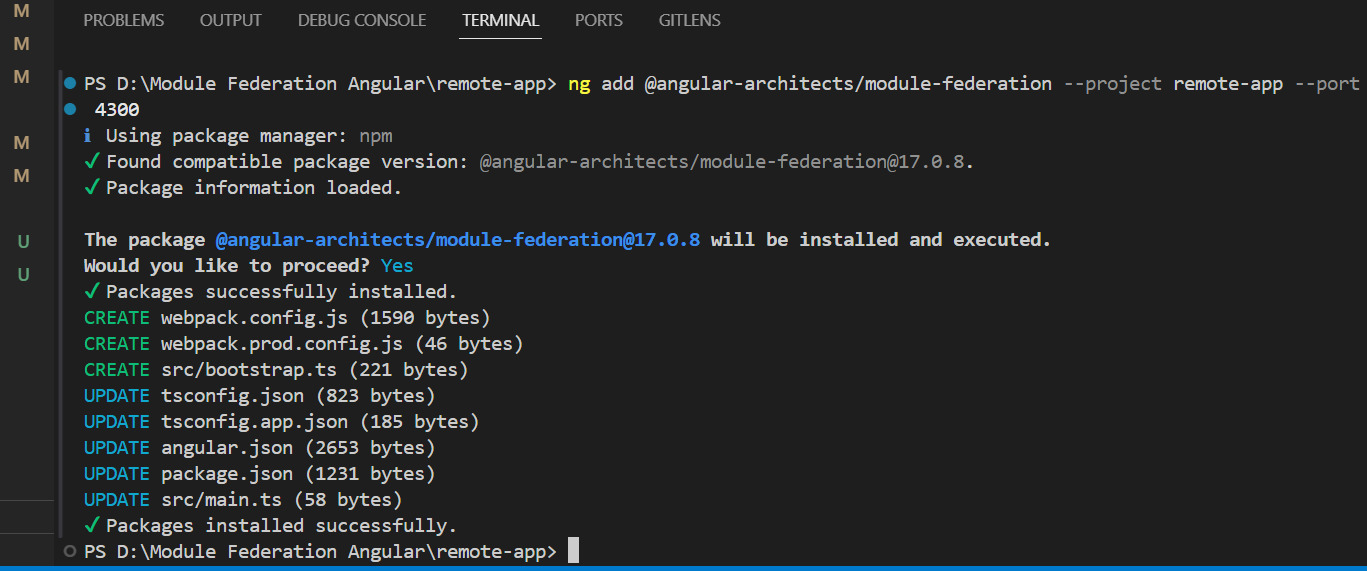Click info icon before 'Using package manager'
Image resolution: width=1367 pixels, height=571 pixels.
[x=88, y=136]
